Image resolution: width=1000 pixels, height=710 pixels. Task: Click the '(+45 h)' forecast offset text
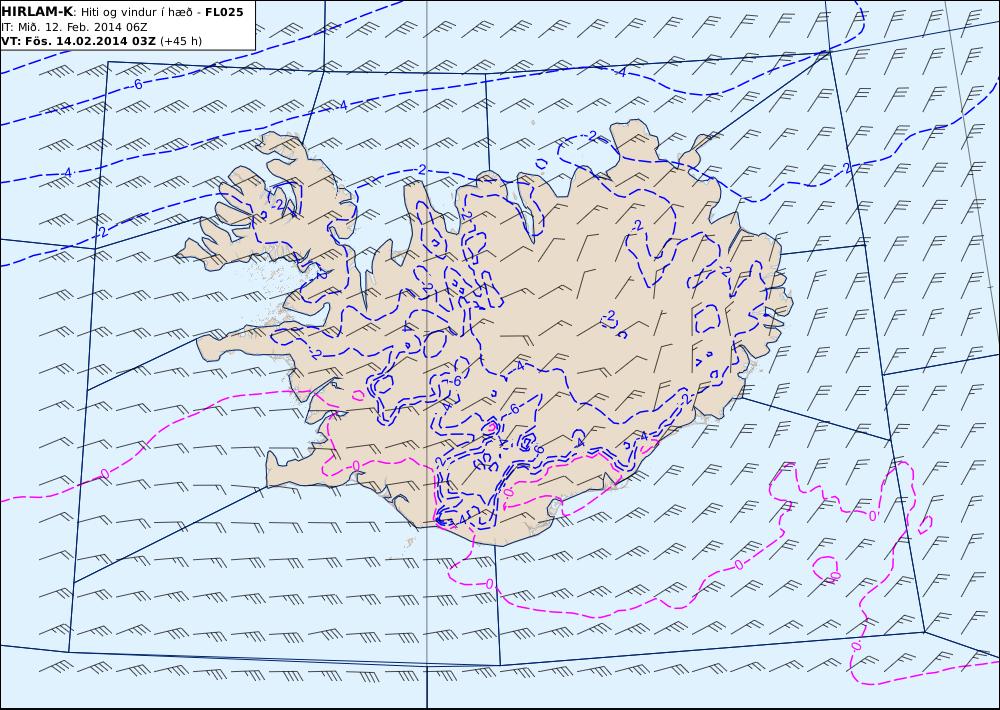(x=181, y=41)
